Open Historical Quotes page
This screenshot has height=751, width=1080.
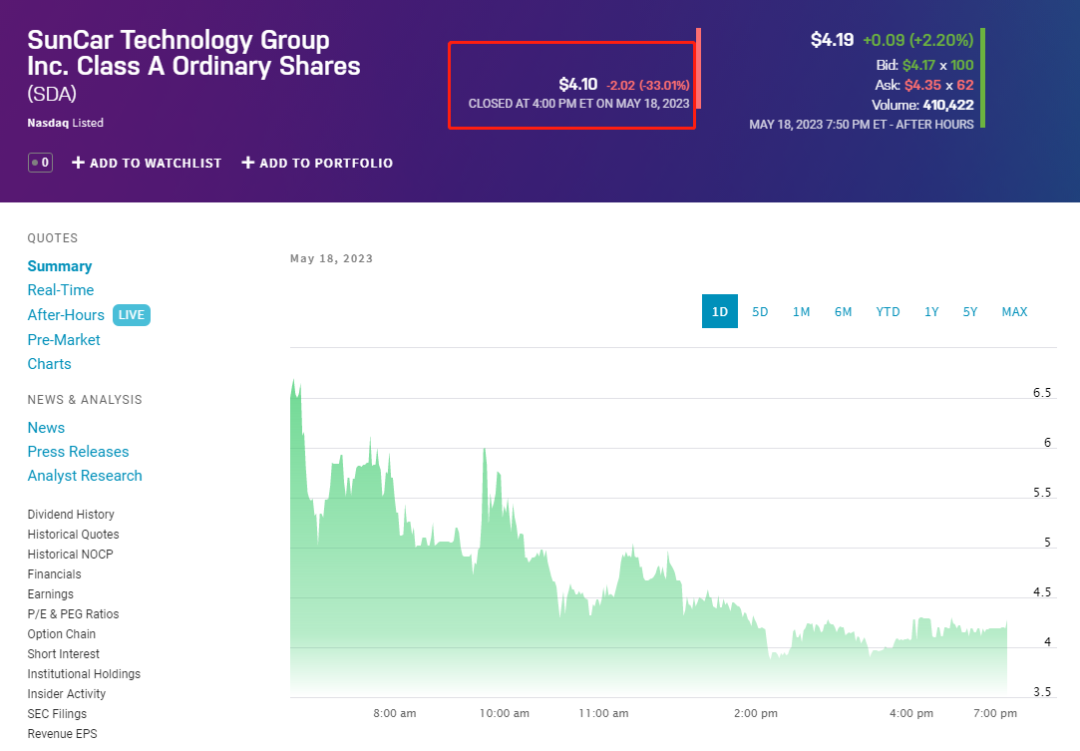pyautogui.click(x=73, y=534)
